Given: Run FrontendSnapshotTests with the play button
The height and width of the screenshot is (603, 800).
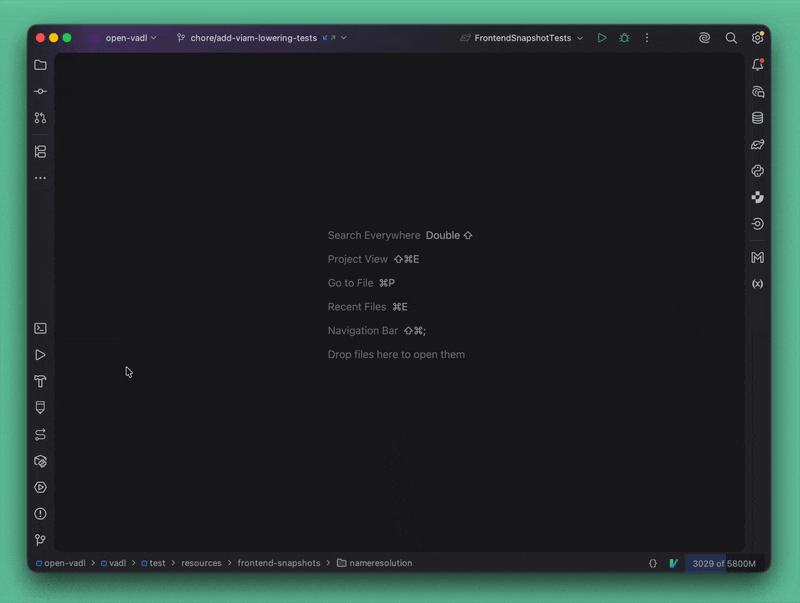Looking at the screenshot, I should (602, 38).
